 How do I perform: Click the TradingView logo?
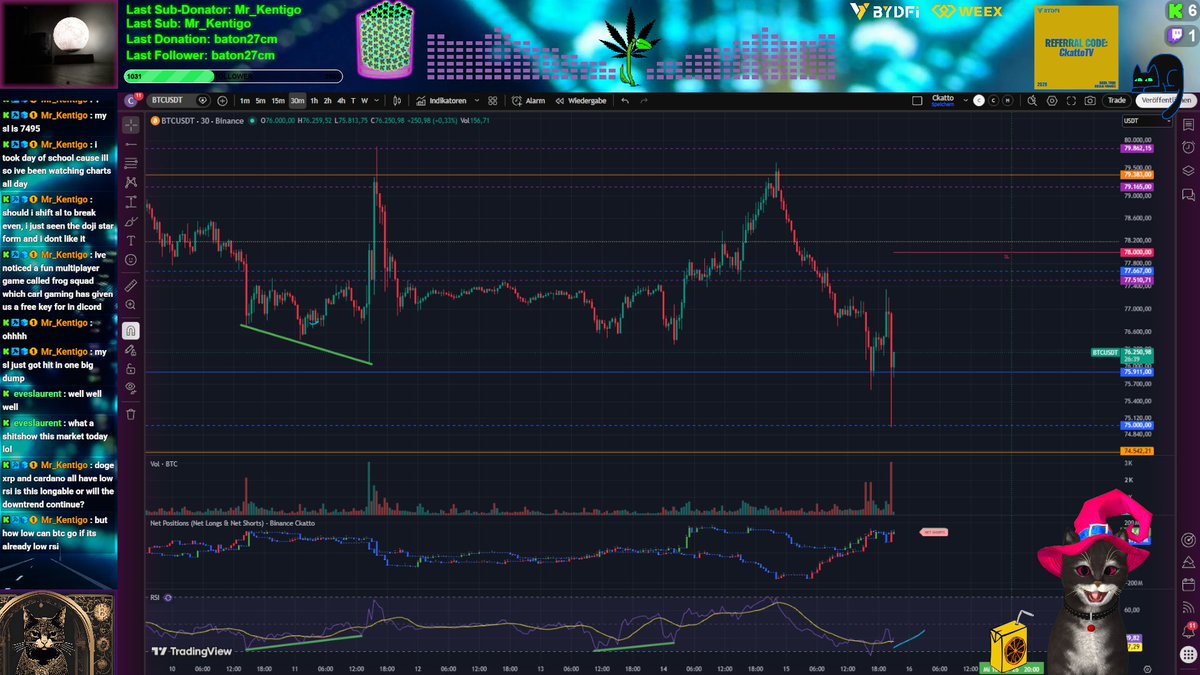192,651
